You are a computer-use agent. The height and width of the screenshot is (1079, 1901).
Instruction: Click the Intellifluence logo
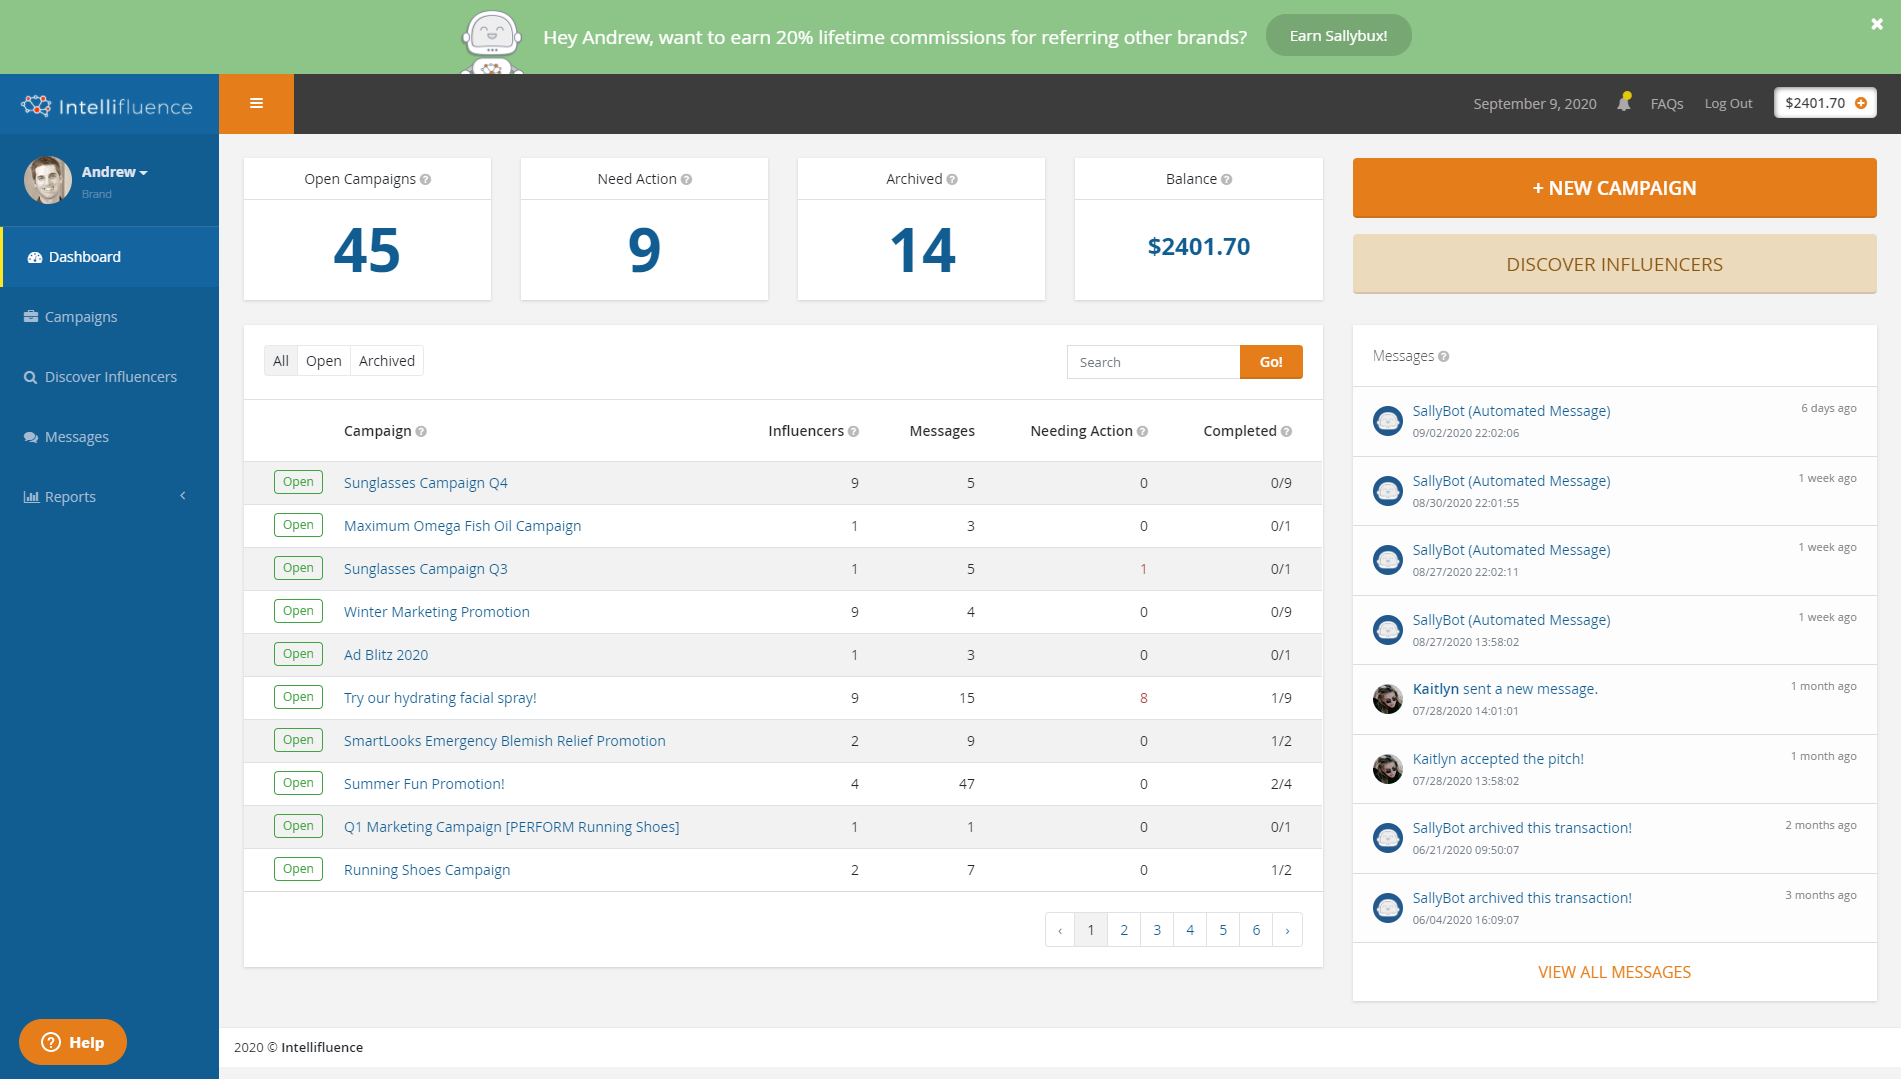pos(108,106)
